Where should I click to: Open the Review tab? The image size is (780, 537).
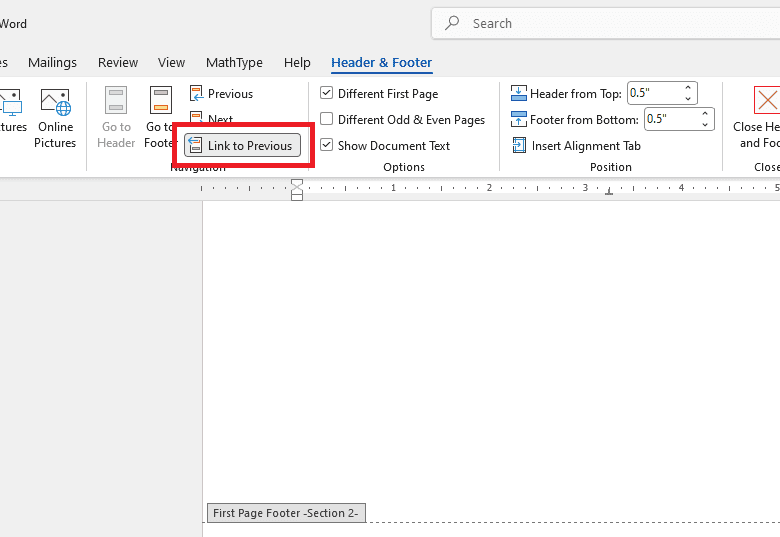coord(118,63)
